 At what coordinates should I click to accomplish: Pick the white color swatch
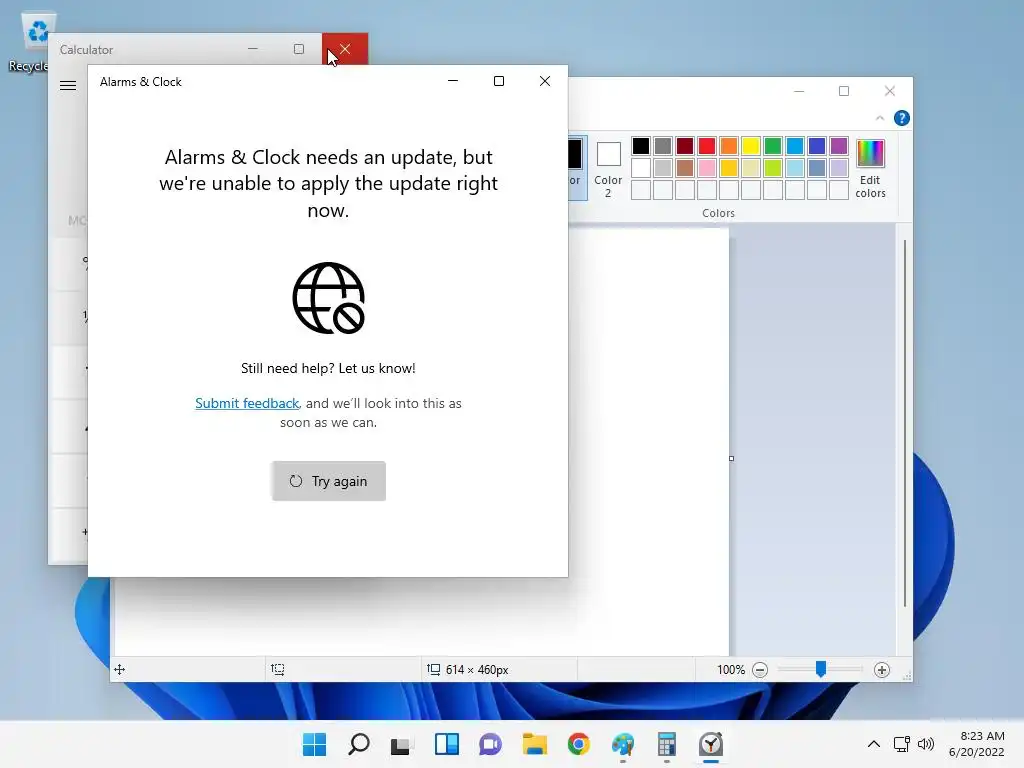[641, 168]
